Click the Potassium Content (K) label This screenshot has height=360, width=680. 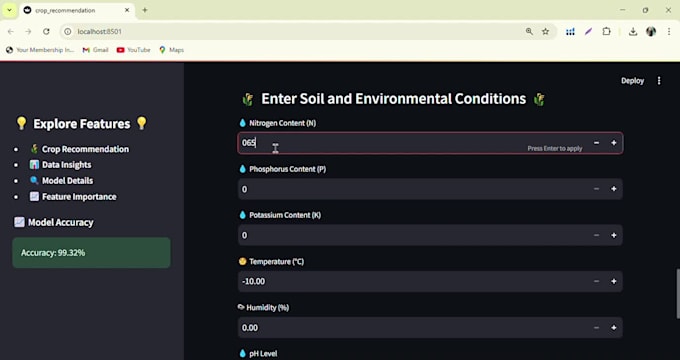[x=280, y=215]
